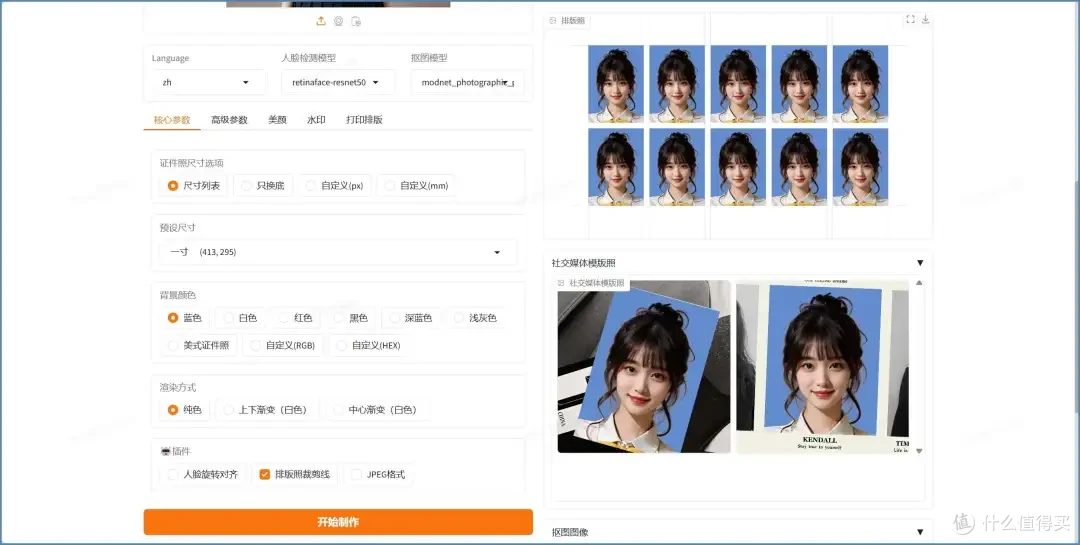
Task: Click the ten-photo layout sheet image
Action: tap(738, 125)
